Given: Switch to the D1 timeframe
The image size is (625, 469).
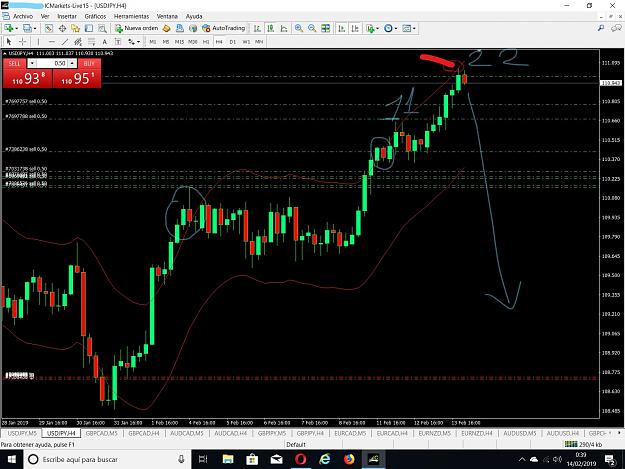Looking at the screenshot, I should (x=233, y=41).
